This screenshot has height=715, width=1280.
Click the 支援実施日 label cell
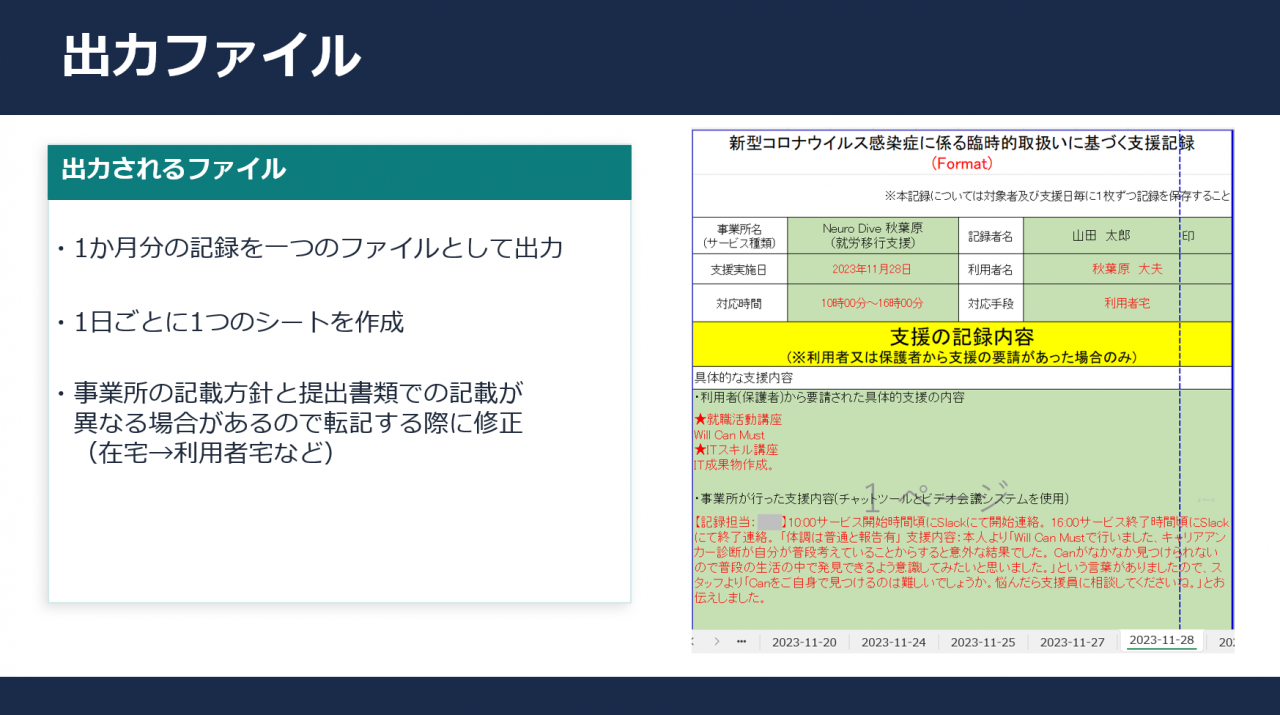pyautogui.click(x=740, y=269)
